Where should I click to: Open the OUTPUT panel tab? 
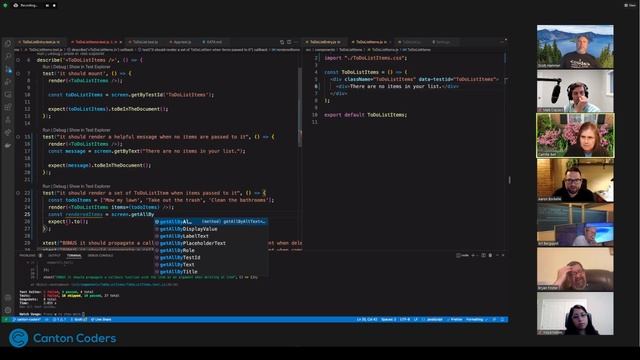click(x=54, y=256)
